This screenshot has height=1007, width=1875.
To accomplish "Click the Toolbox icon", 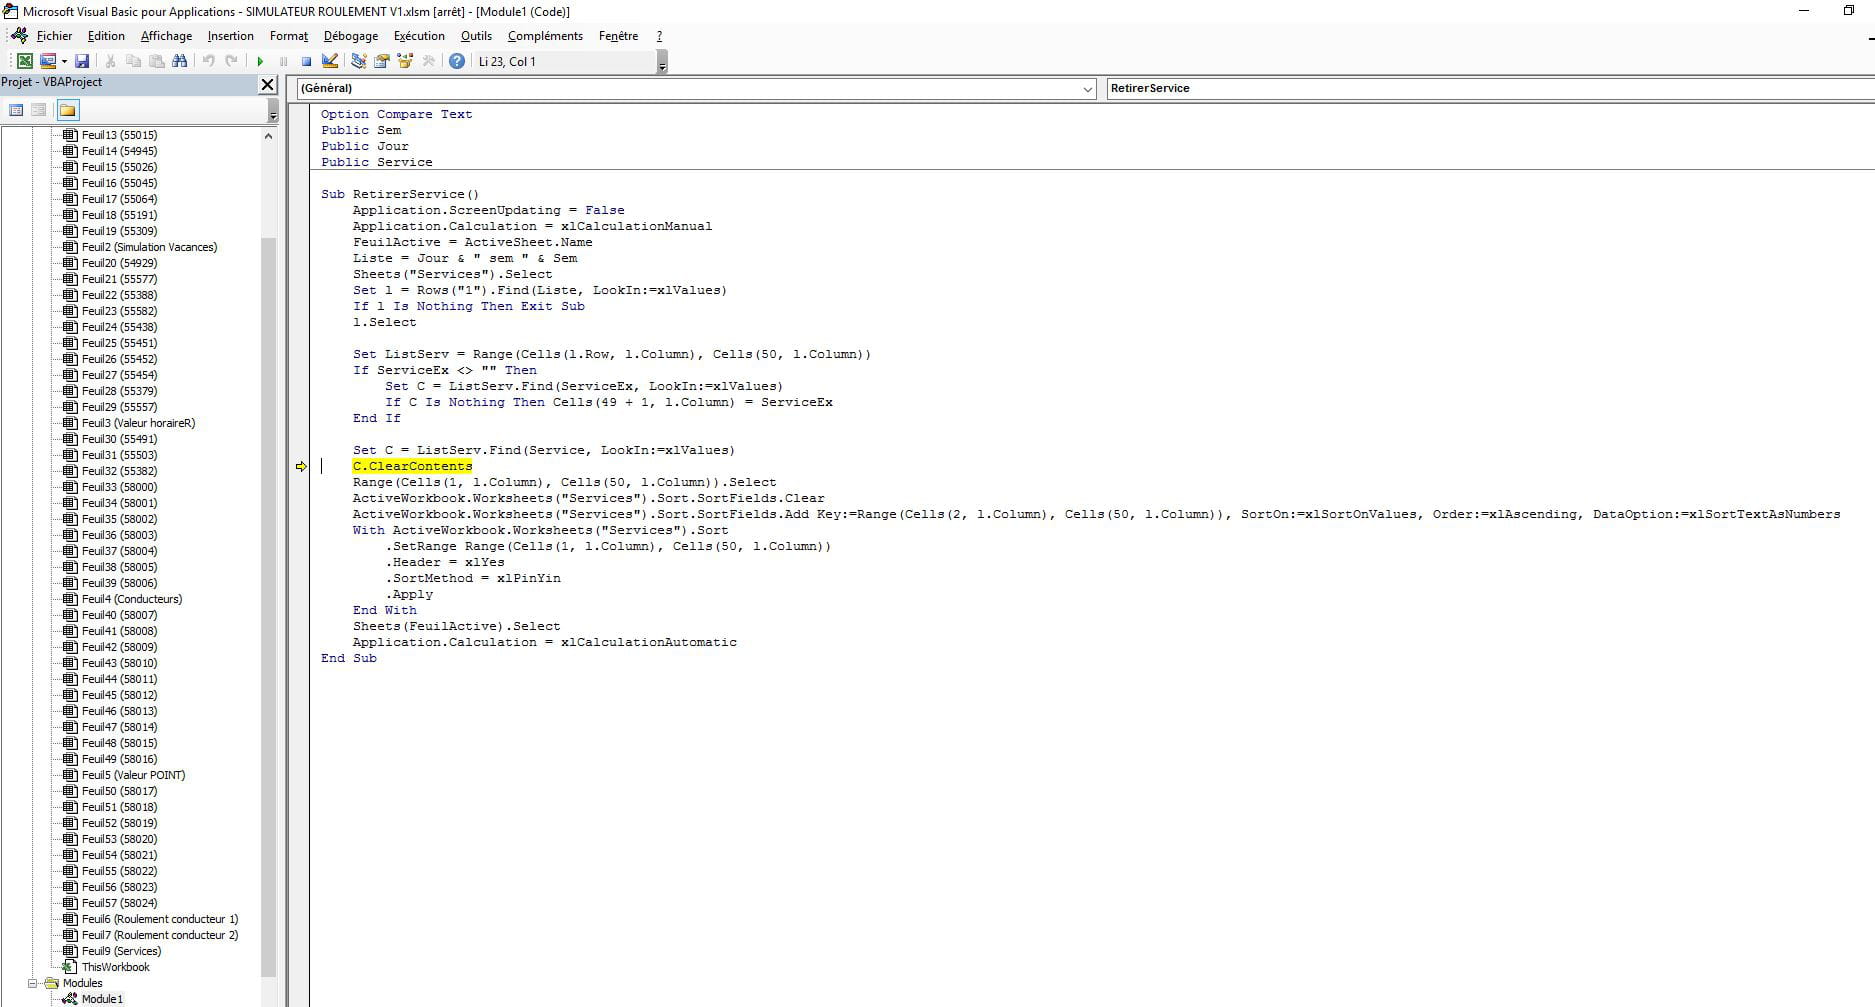I will [x=428, y=61].
